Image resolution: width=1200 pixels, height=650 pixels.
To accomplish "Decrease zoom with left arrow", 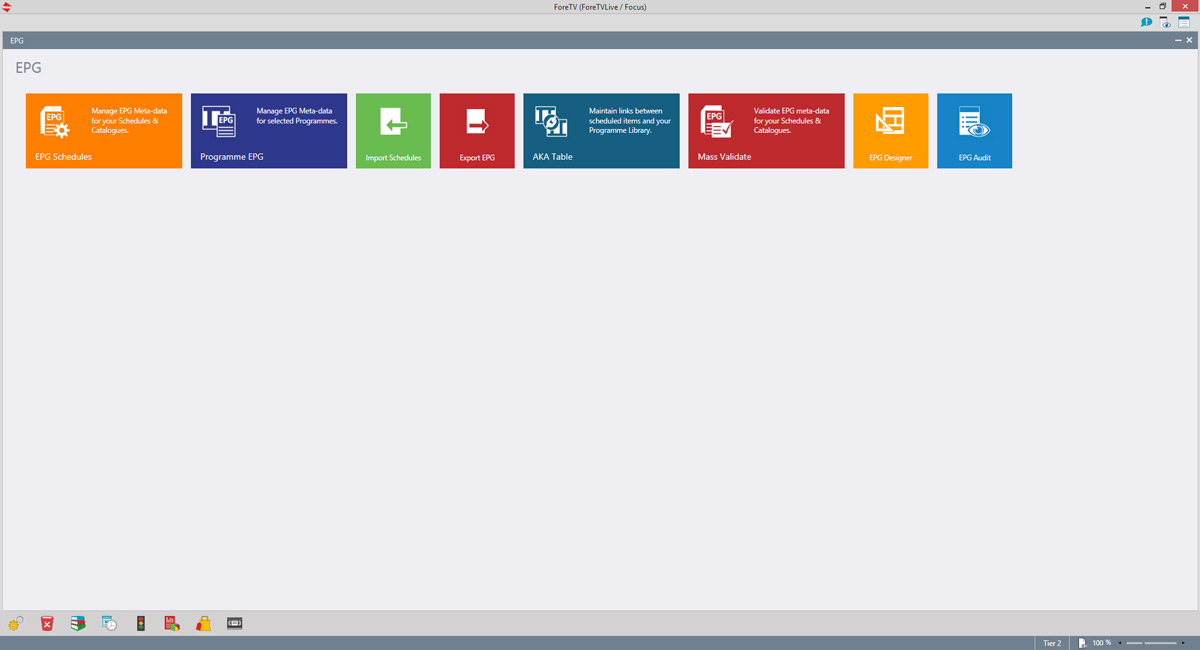I will (x=1120, y=643).
